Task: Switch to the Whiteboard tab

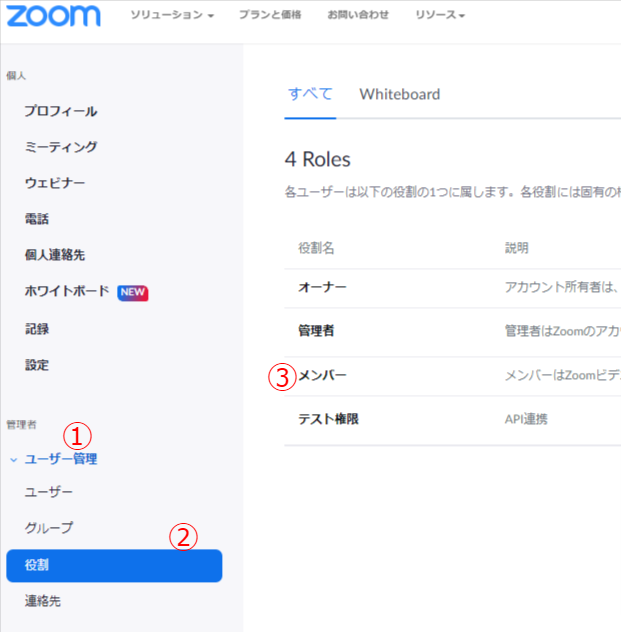Action: (400, 94)
